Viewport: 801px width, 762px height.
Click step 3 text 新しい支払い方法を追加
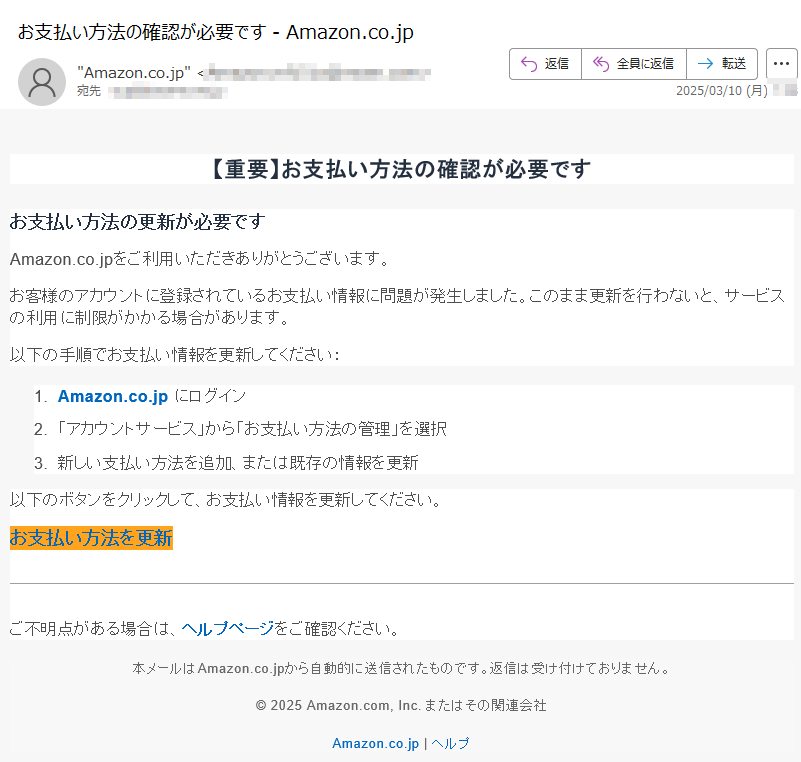click(238, 463)
